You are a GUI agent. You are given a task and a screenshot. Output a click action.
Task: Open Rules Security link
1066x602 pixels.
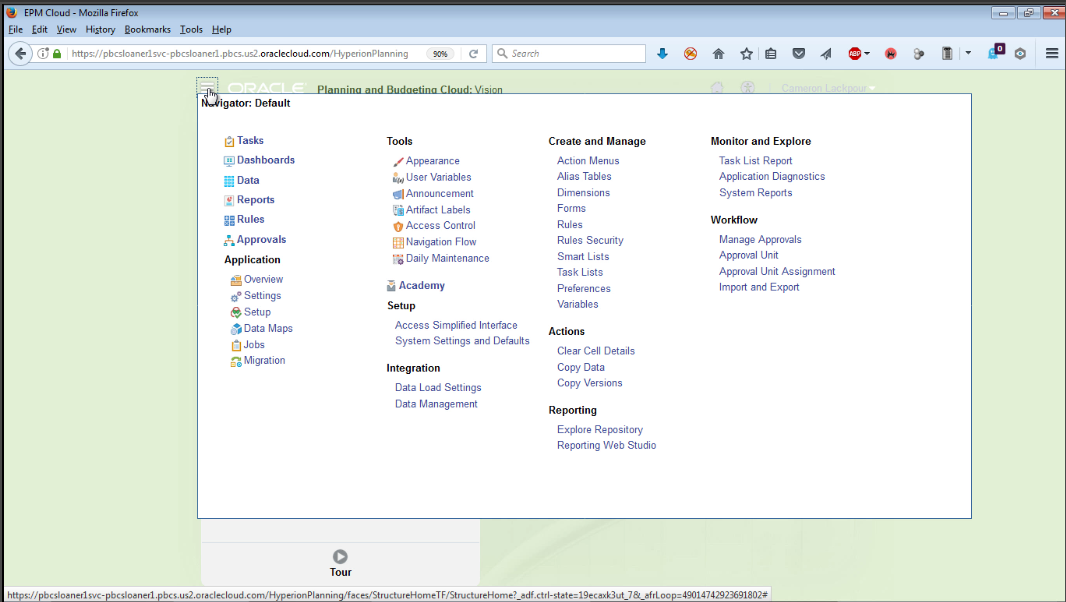590,240
